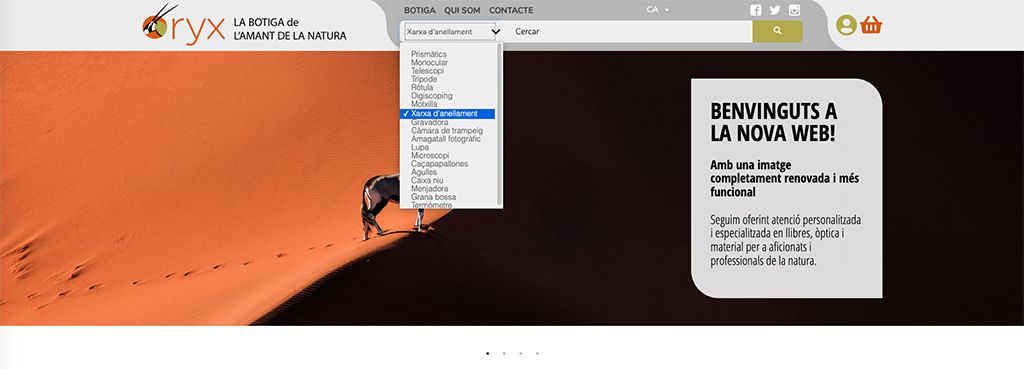Open the shopping basket icon
Screen dimensions: 1024x369
pyautogui.click(x=871, y=25)
